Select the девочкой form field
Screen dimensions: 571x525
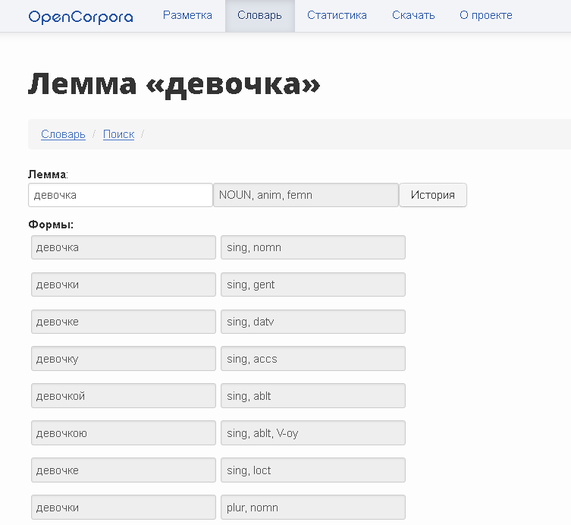(x=123, y=396)
